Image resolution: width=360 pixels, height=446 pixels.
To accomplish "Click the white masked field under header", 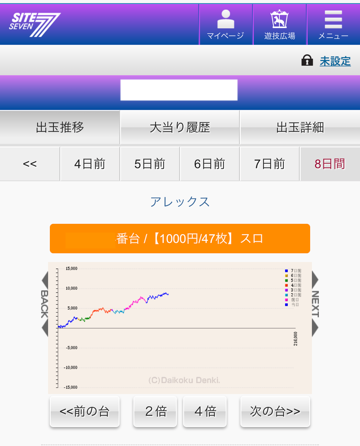I will [x=179, y=90].
